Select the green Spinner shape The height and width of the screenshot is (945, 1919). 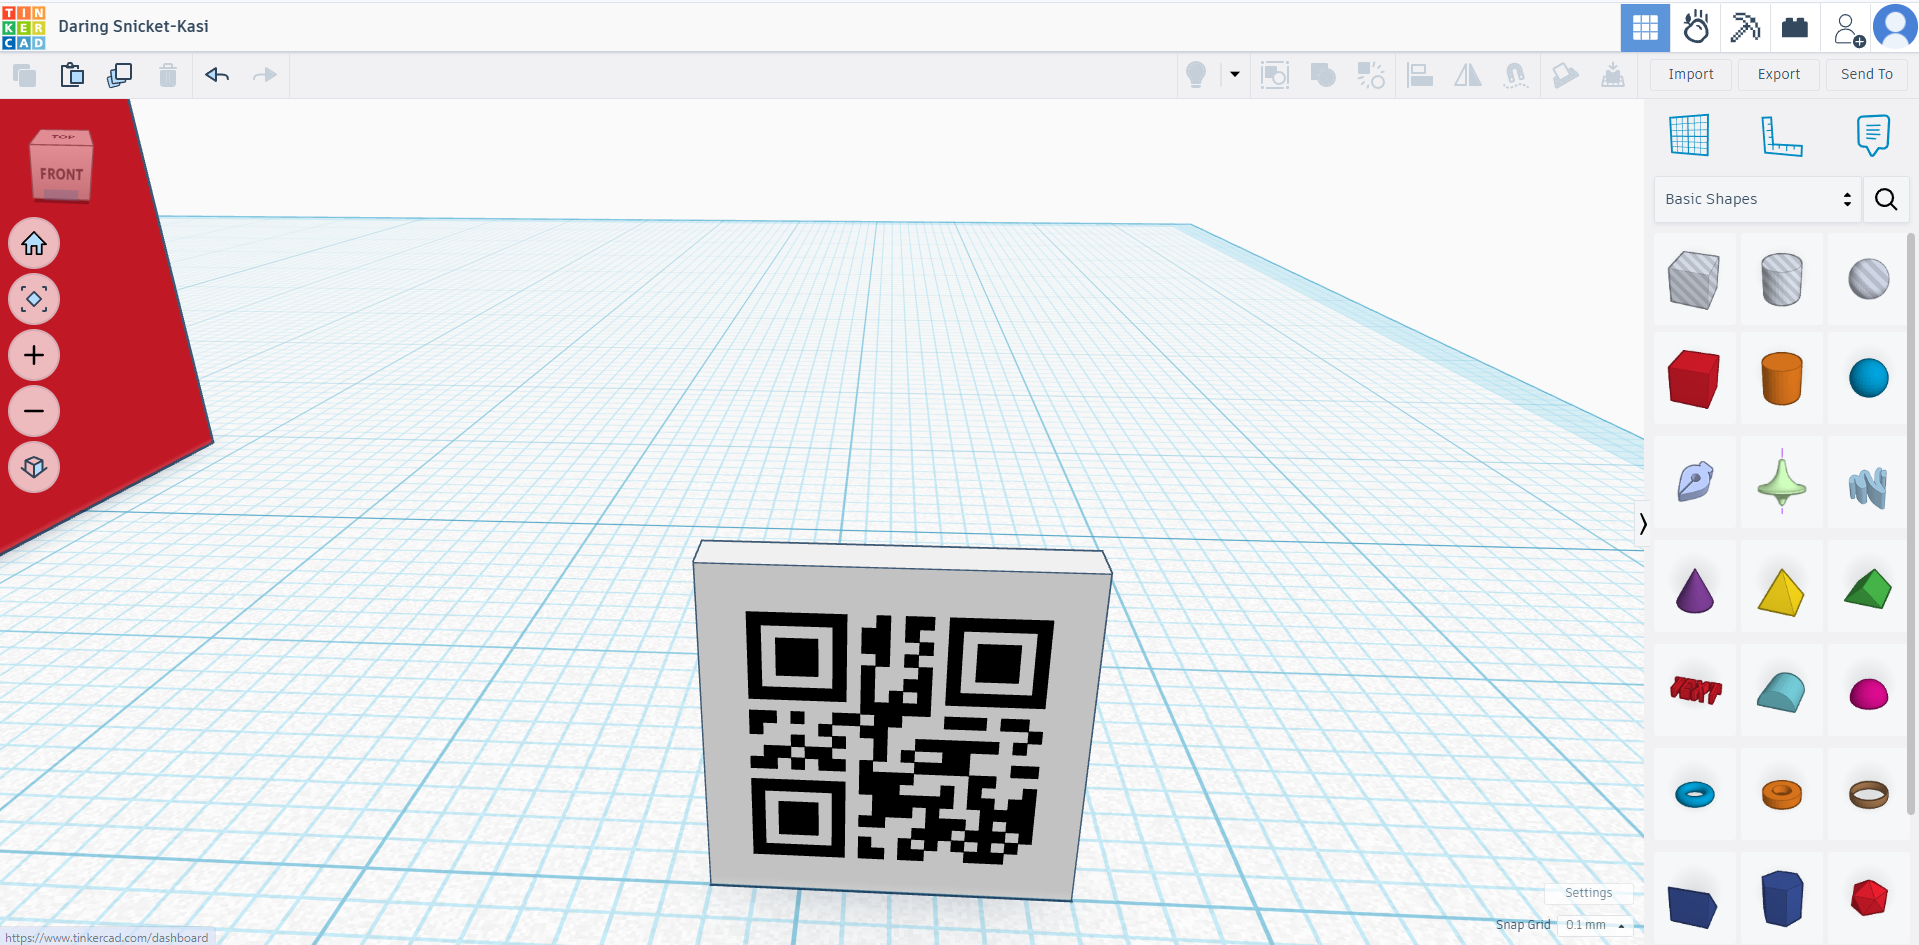[1781, 481]
